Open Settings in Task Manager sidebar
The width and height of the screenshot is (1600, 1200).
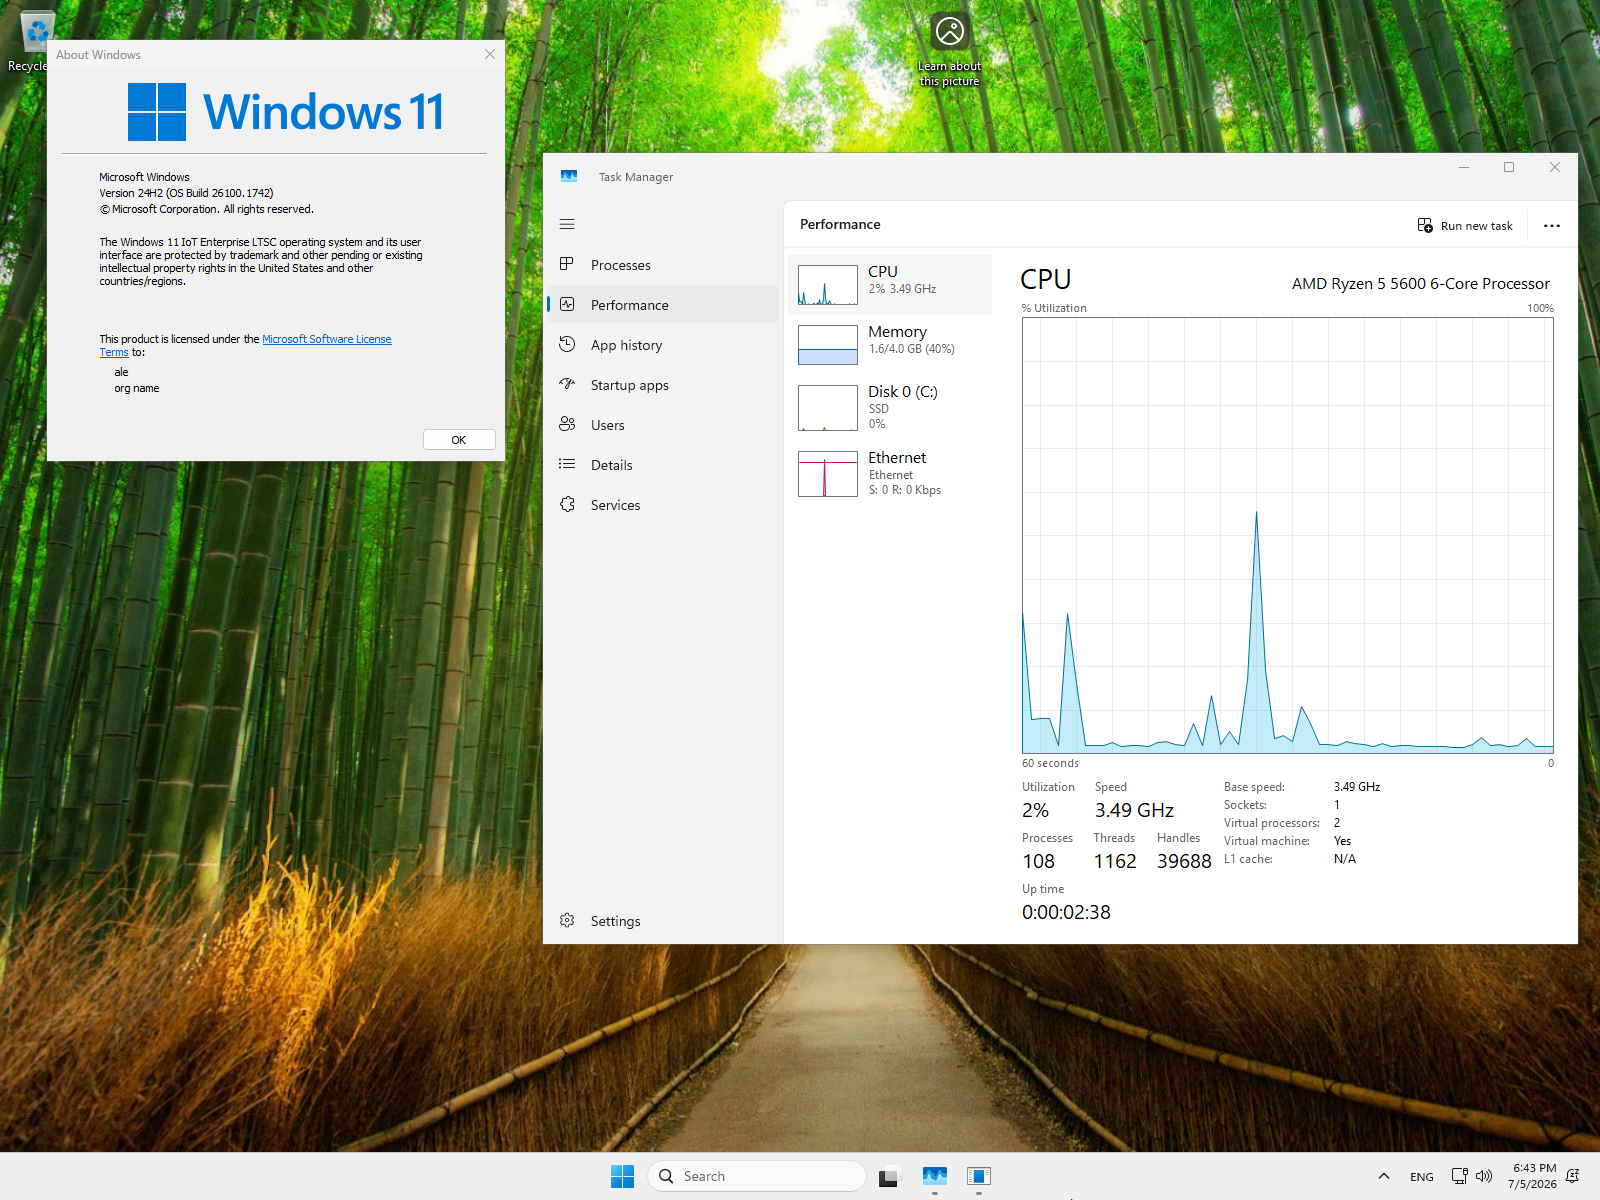tap(663, 921)
